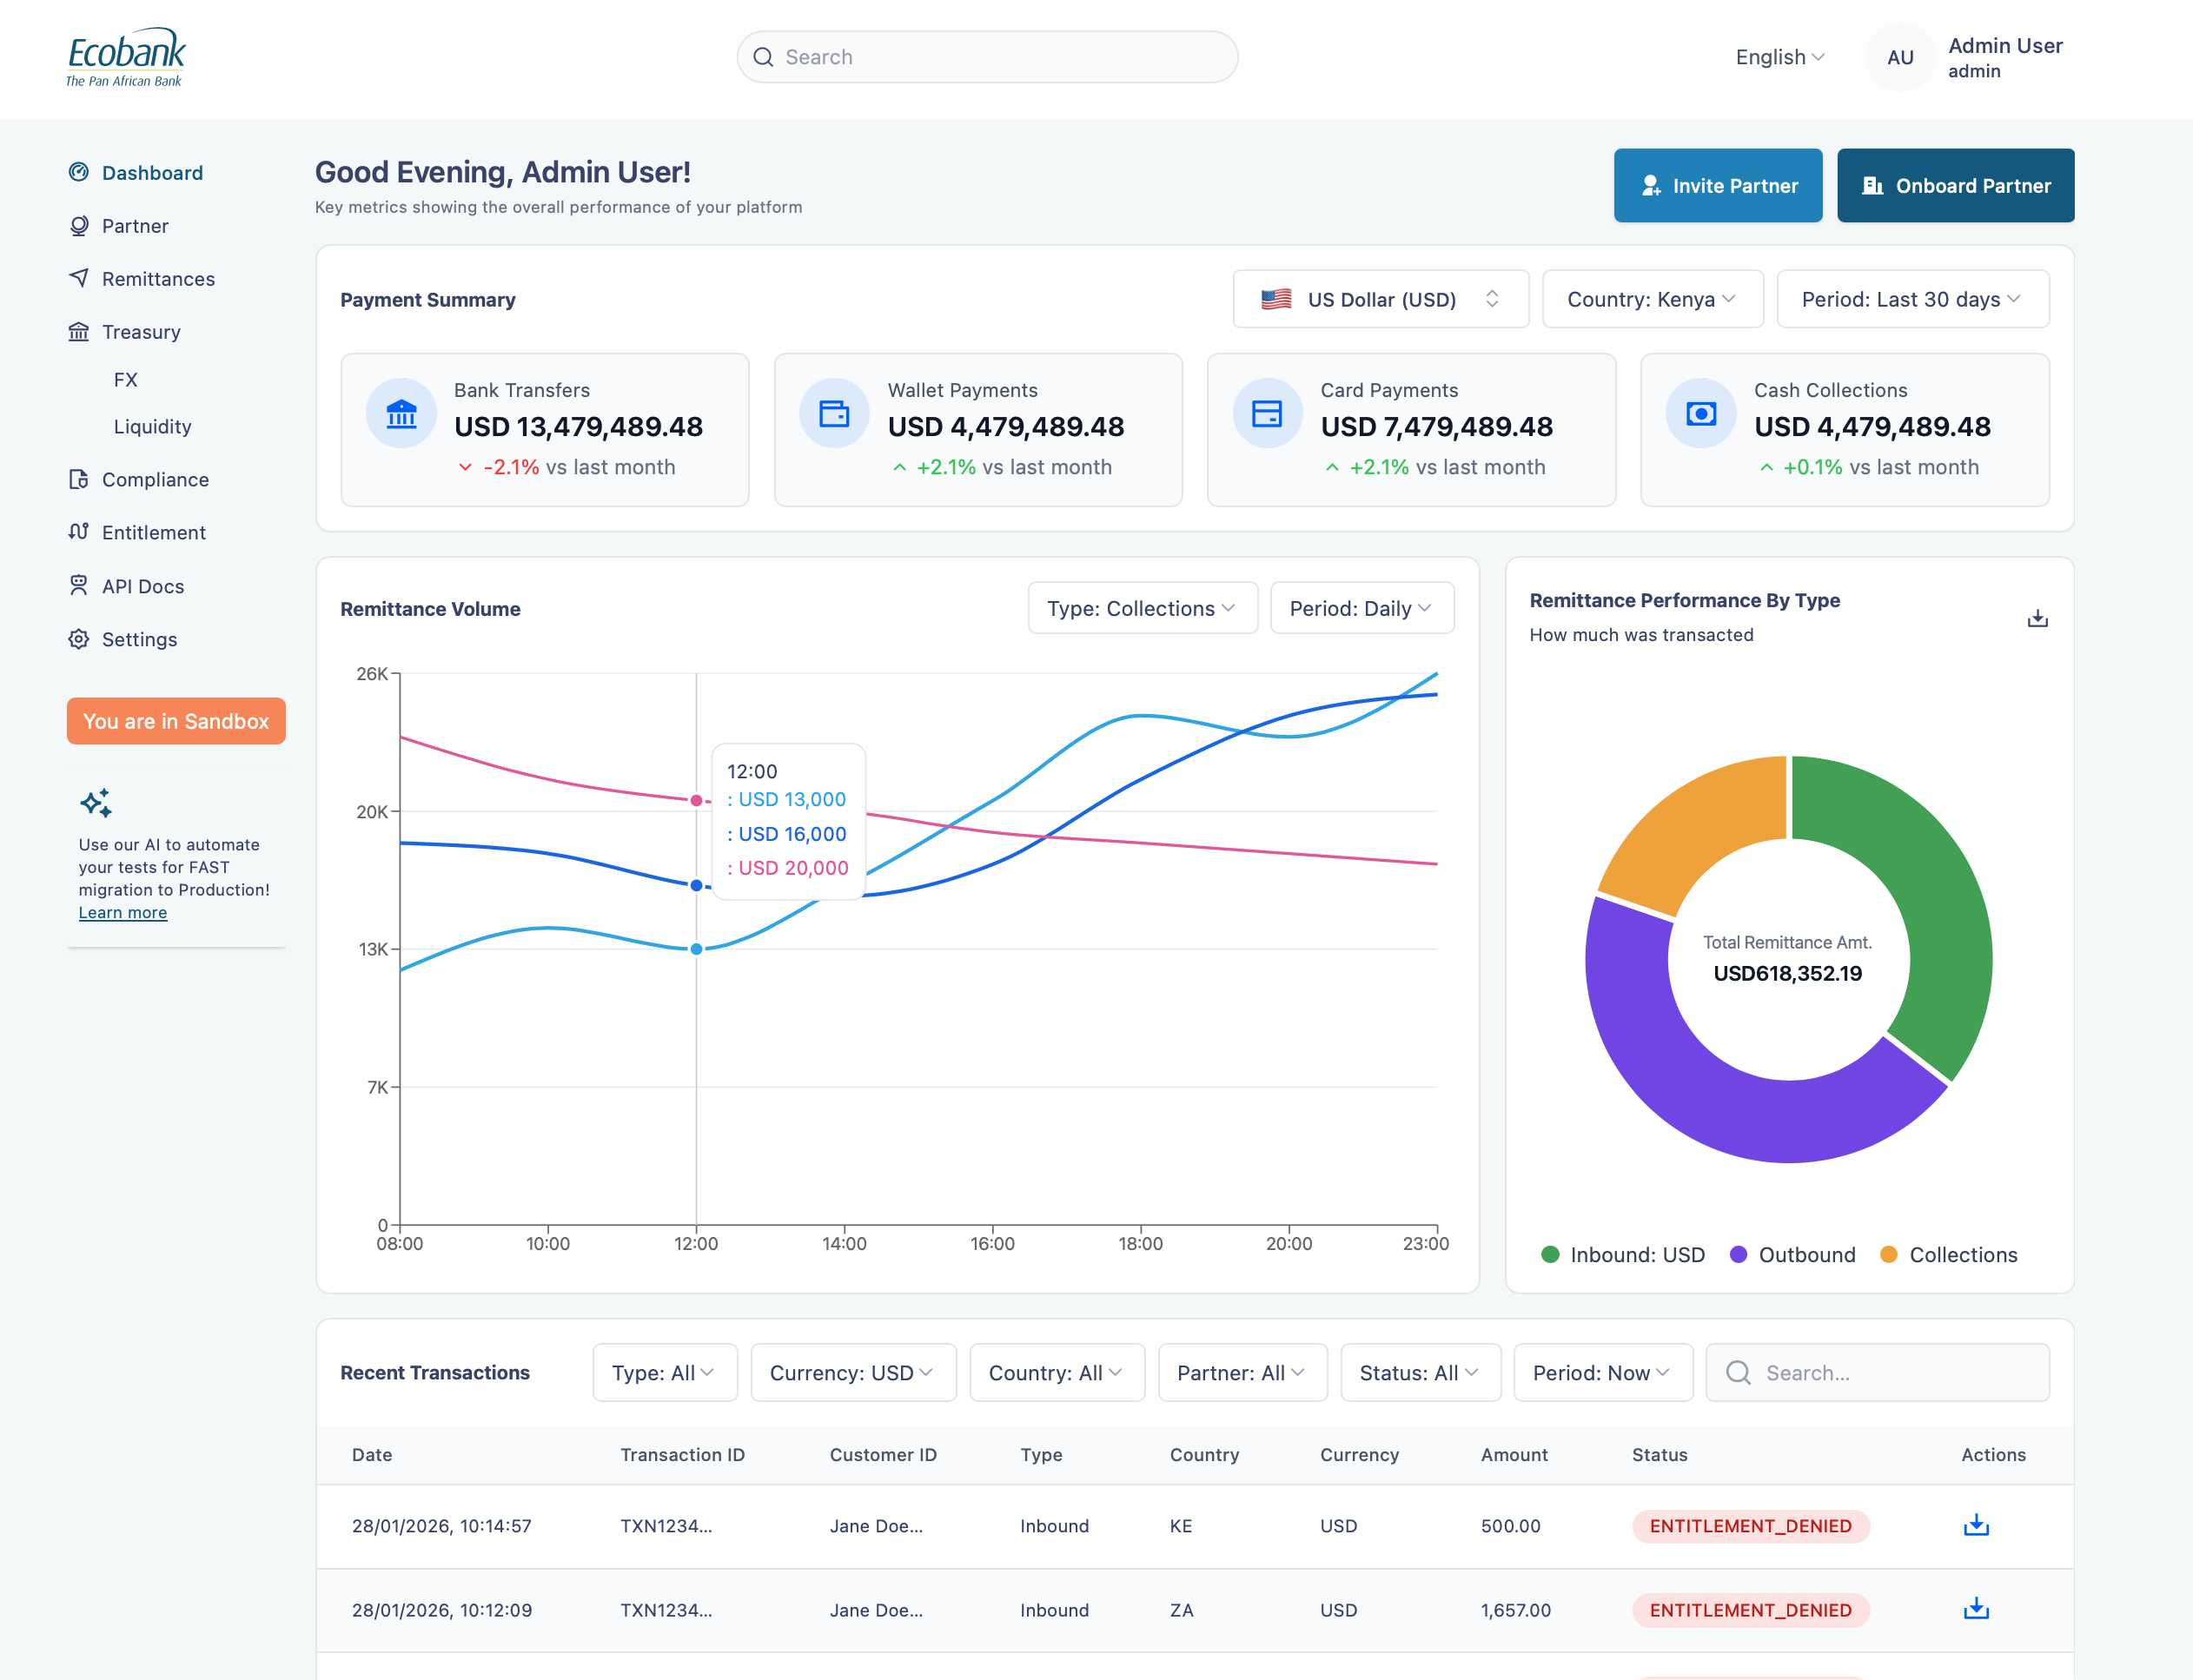Click the US flag icon in currency selector
Screen dimensions: 2193x1680
click(1276, 299)
